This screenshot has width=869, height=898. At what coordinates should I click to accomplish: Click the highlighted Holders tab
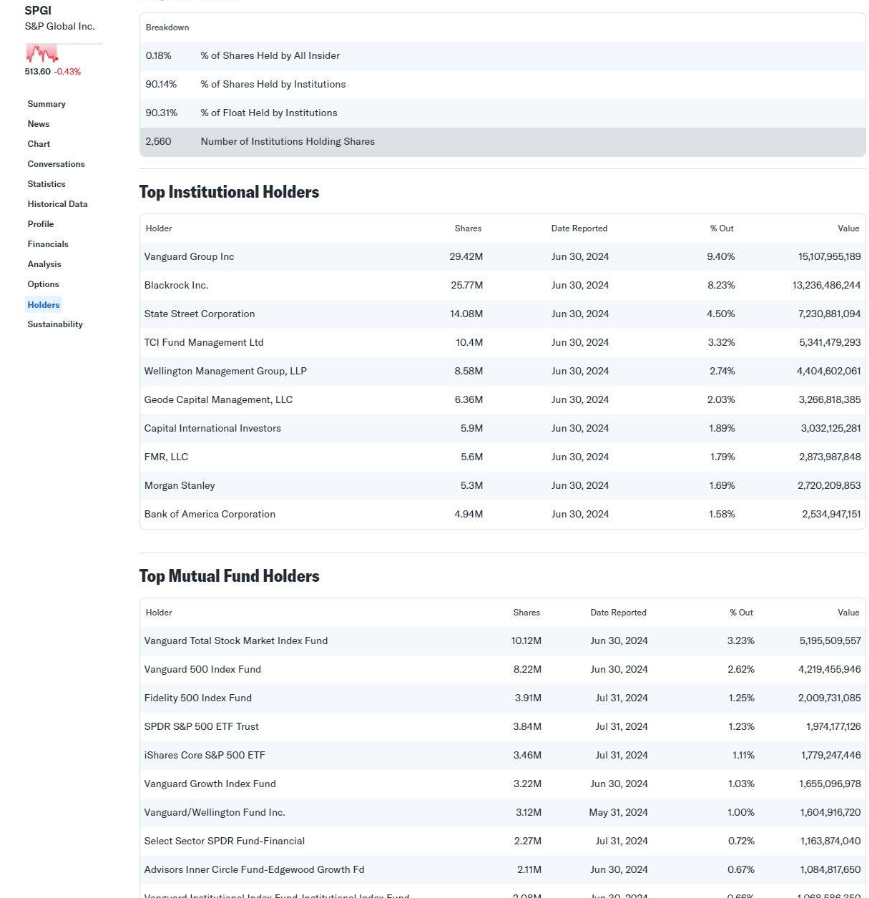[x=43, y=304]
